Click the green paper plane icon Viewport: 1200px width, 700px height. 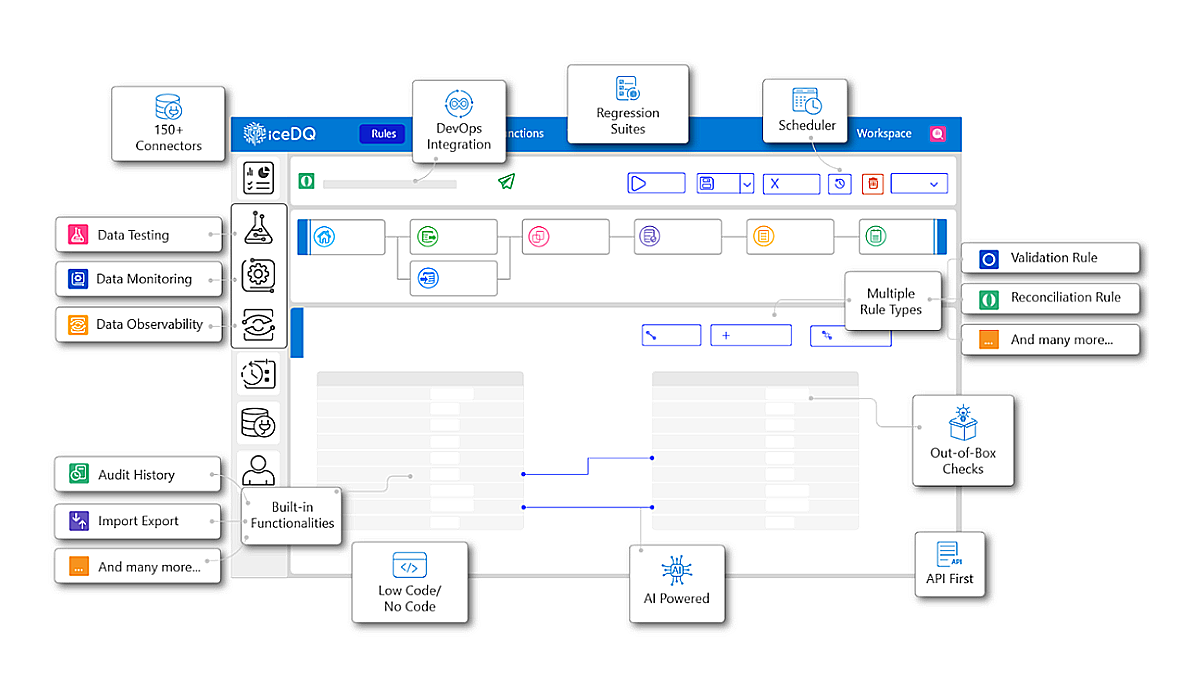[x=506, y=181]
